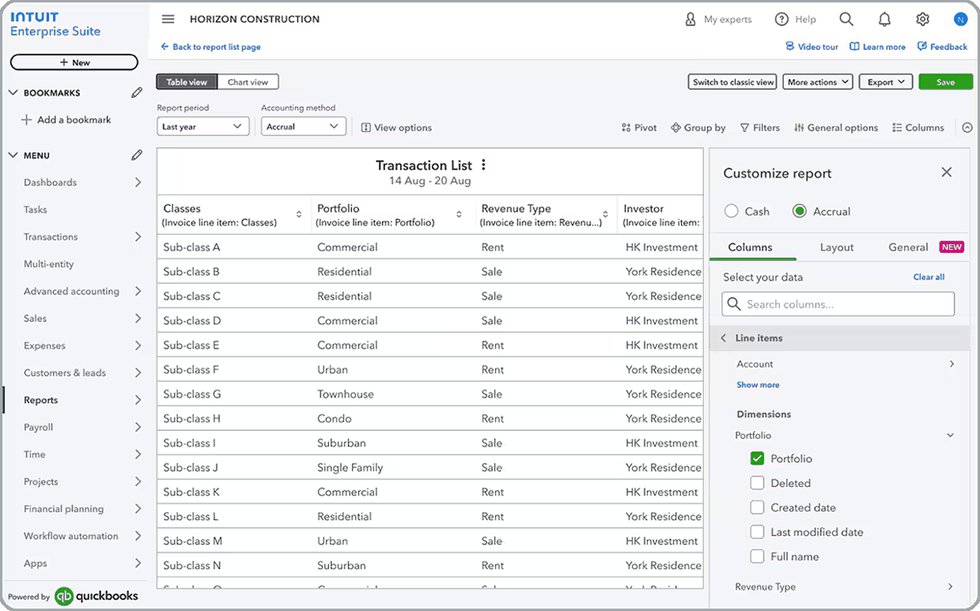Open the Accounting method dropdown
980x611 pixels.
tap(303, 127)
